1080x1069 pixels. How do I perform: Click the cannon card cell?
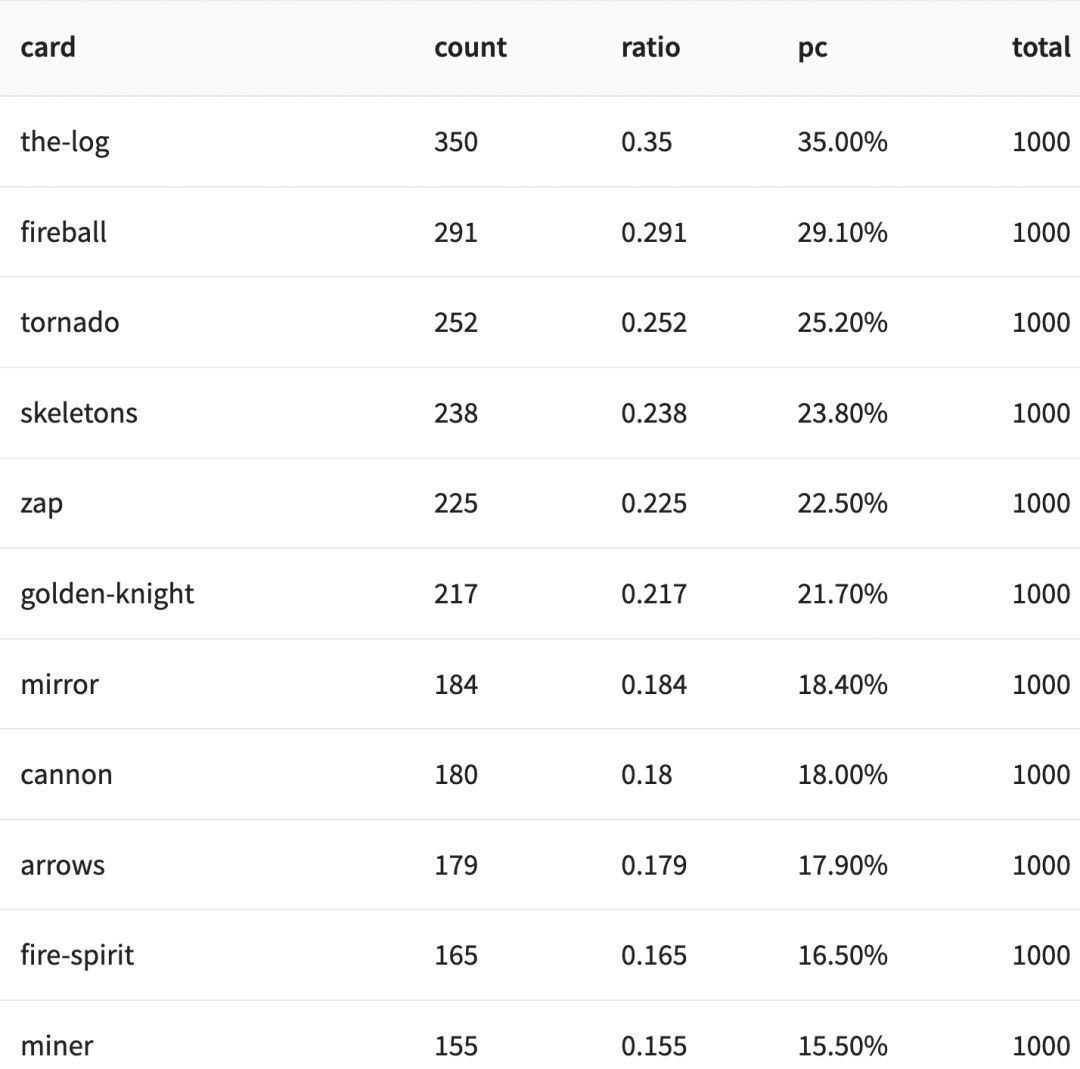(x=66, y=774)
